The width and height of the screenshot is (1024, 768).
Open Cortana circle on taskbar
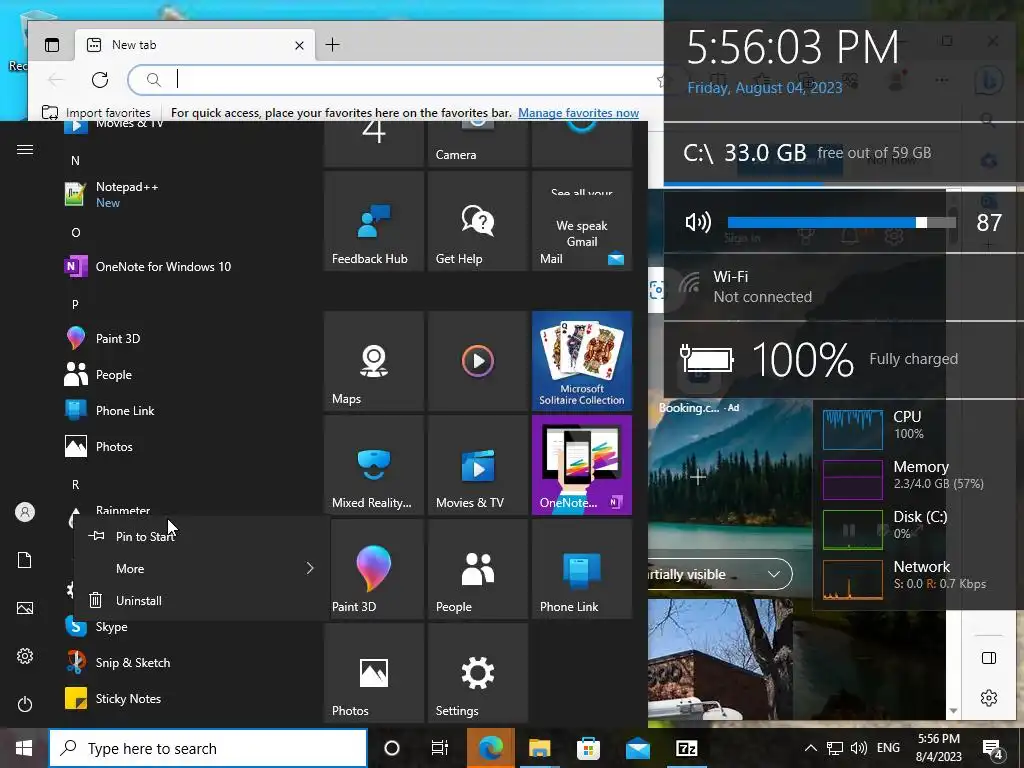(392, 748)
